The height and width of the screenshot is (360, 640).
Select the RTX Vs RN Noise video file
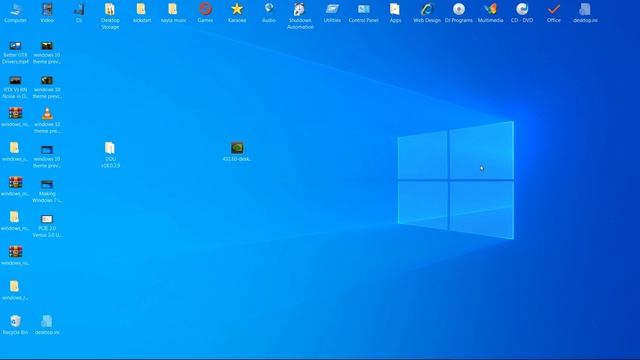tap(16, 87)
